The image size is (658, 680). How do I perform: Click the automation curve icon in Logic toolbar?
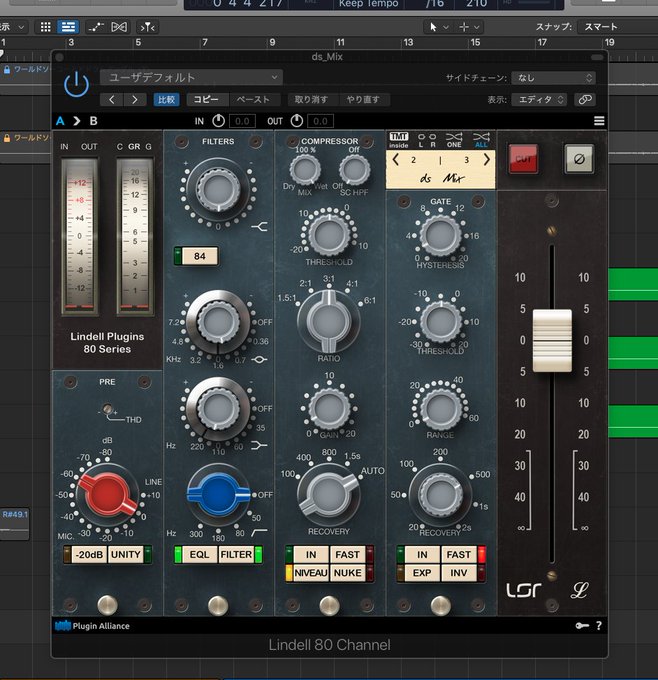coord(95,27)
